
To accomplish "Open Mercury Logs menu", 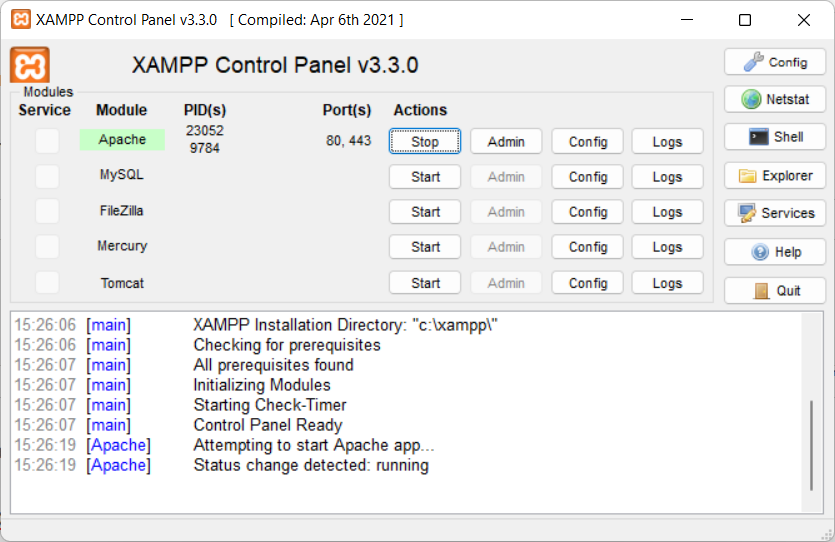I will click(667, 247).
